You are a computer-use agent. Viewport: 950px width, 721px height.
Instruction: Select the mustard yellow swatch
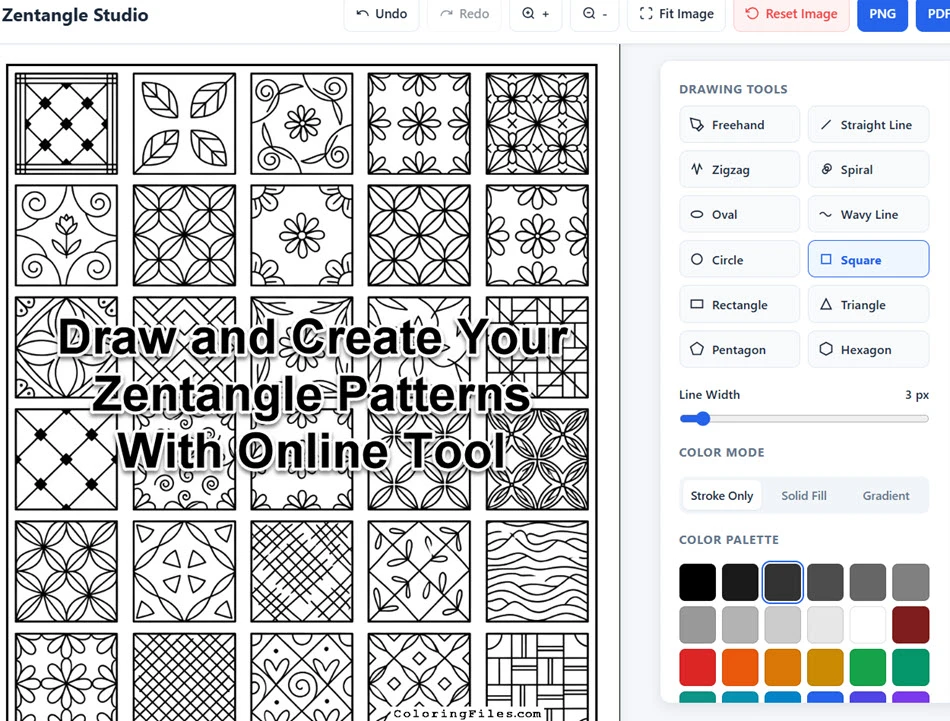pos(825,667)
